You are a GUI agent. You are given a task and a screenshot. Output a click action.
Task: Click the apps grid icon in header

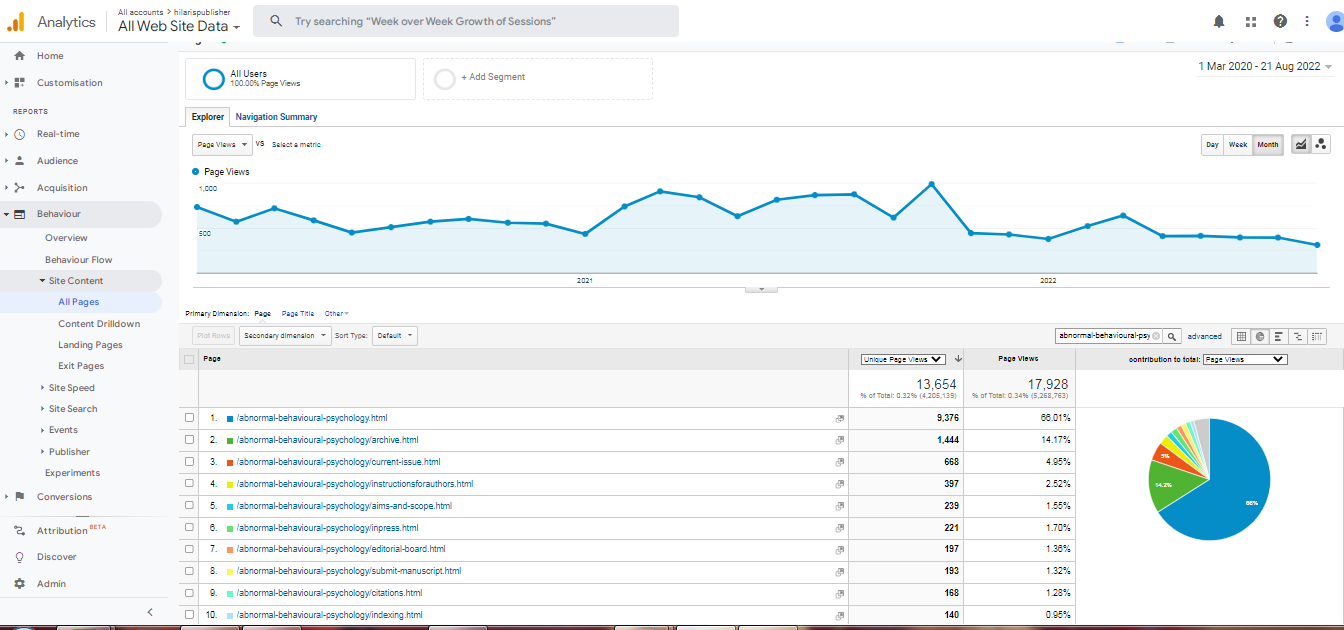click(x=1250, y=21)
